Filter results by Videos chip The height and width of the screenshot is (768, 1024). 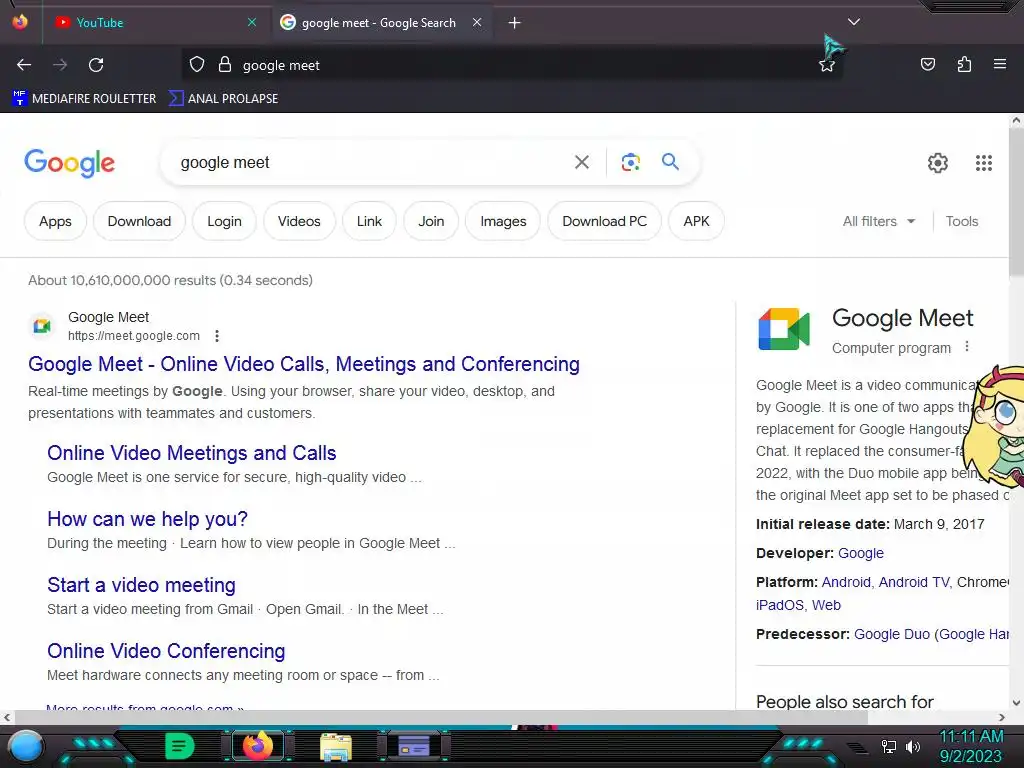(x=299, y=221)
